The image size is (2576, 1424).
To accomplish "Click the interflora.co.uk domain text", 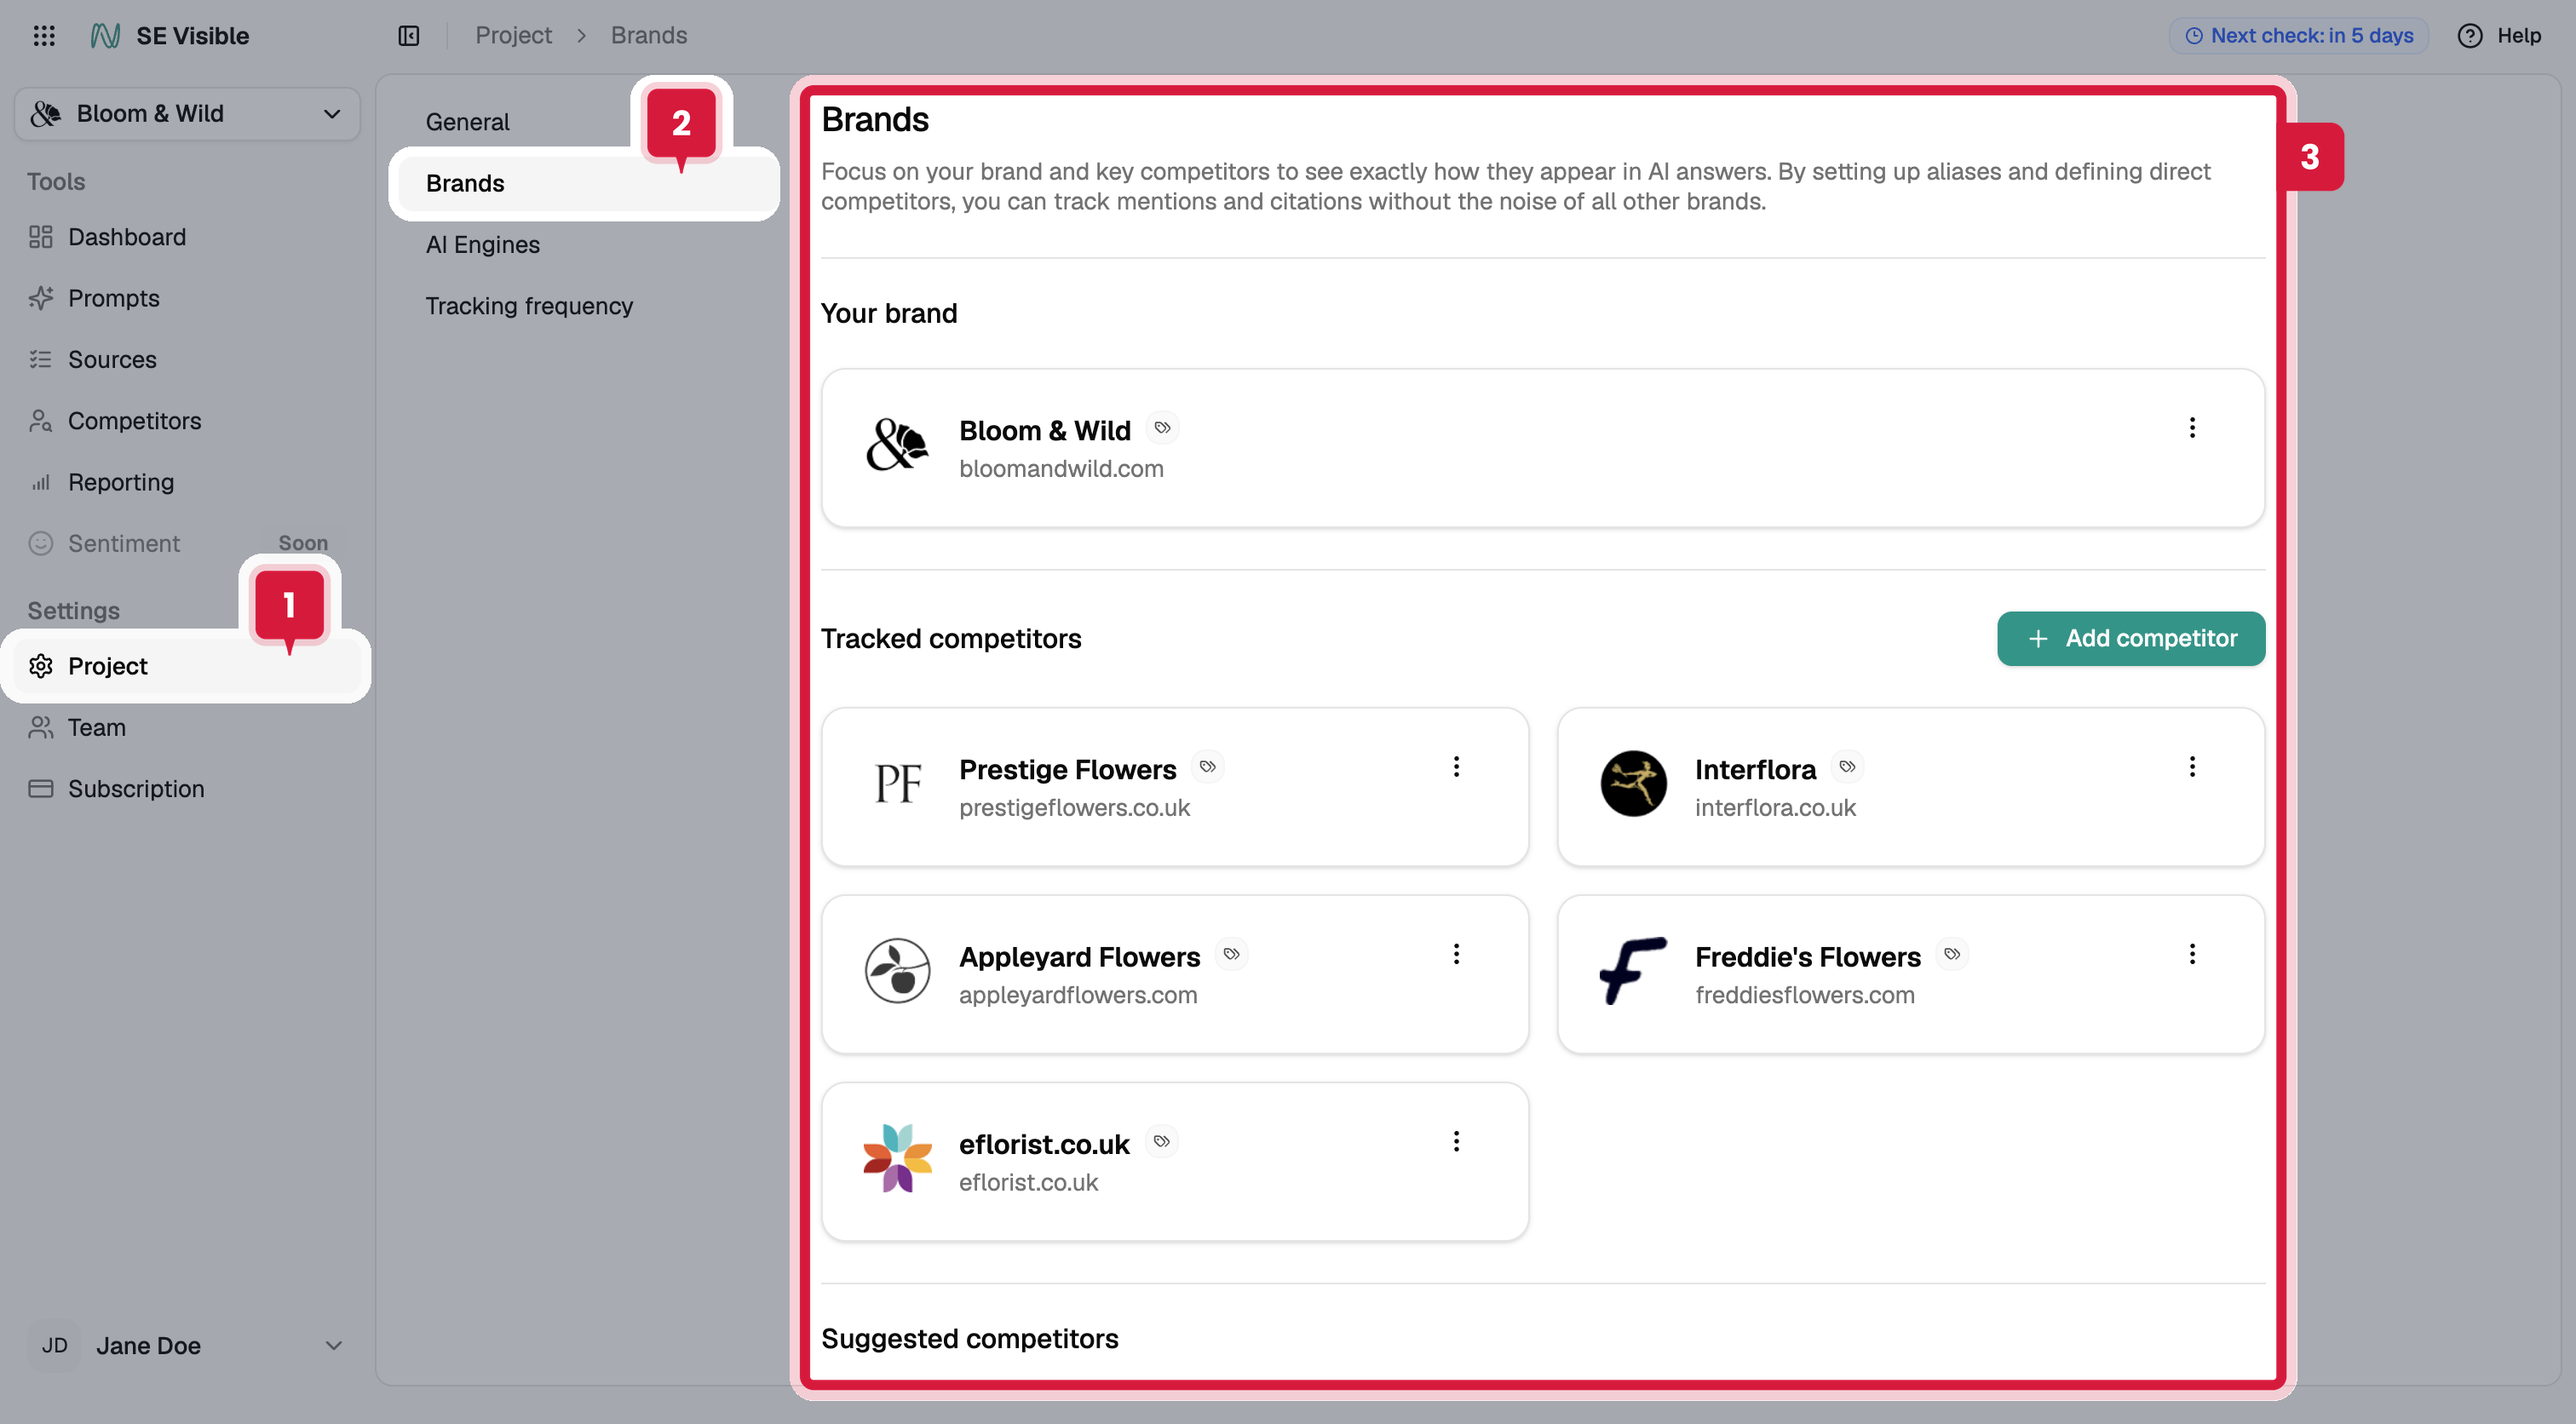I will 1775,808.
